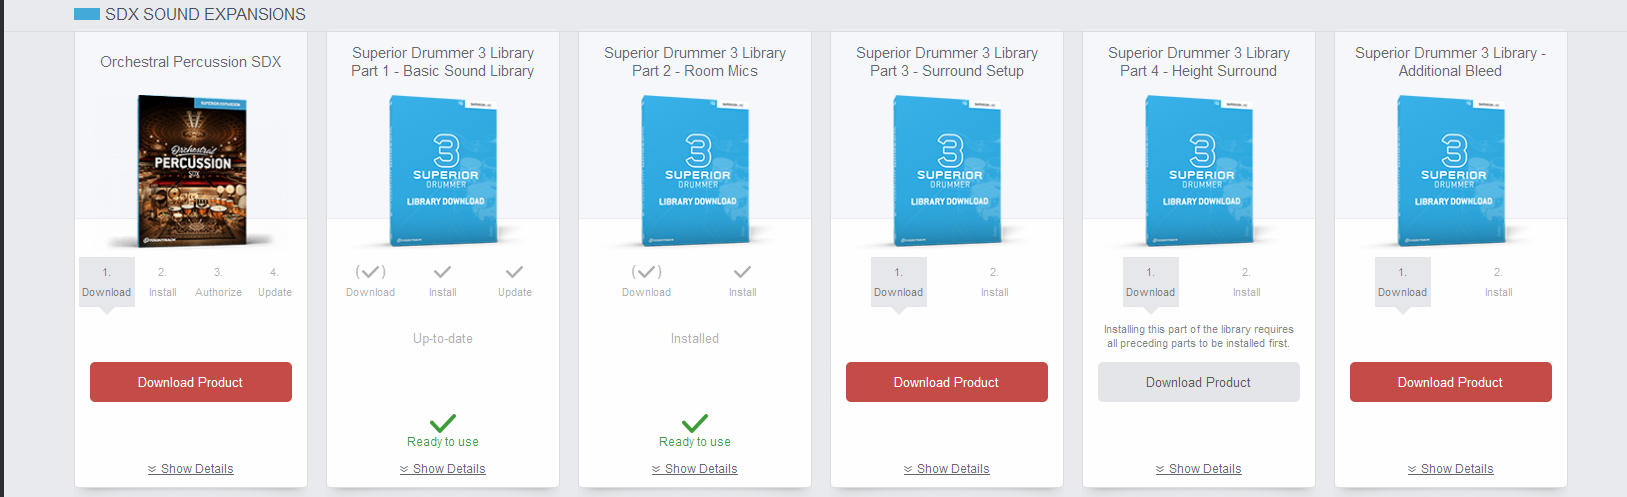This screenshot has height=497, width=1627.
Task: Click note about preceding parts being installed first
Action: (1199, 336)
